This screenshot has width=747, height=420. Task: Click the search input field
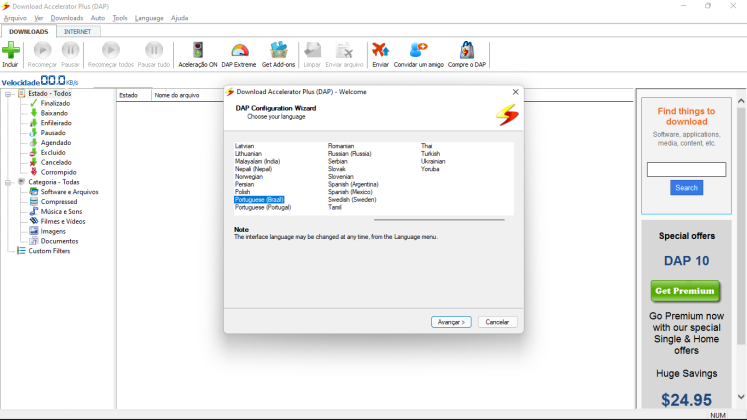(x=686, y=170)
